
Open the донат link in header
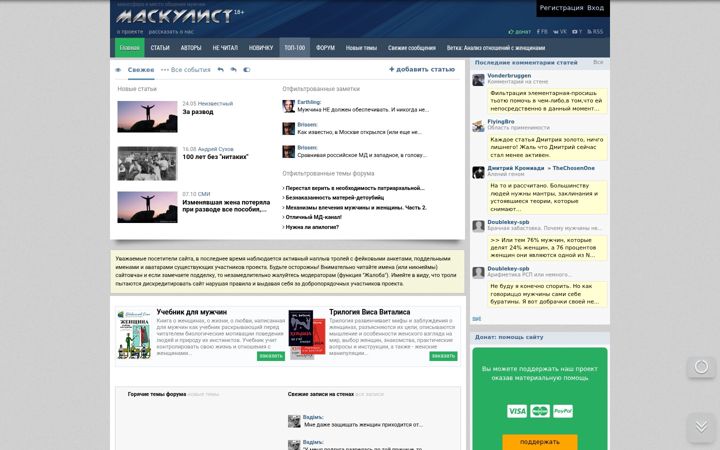[519, 32]
